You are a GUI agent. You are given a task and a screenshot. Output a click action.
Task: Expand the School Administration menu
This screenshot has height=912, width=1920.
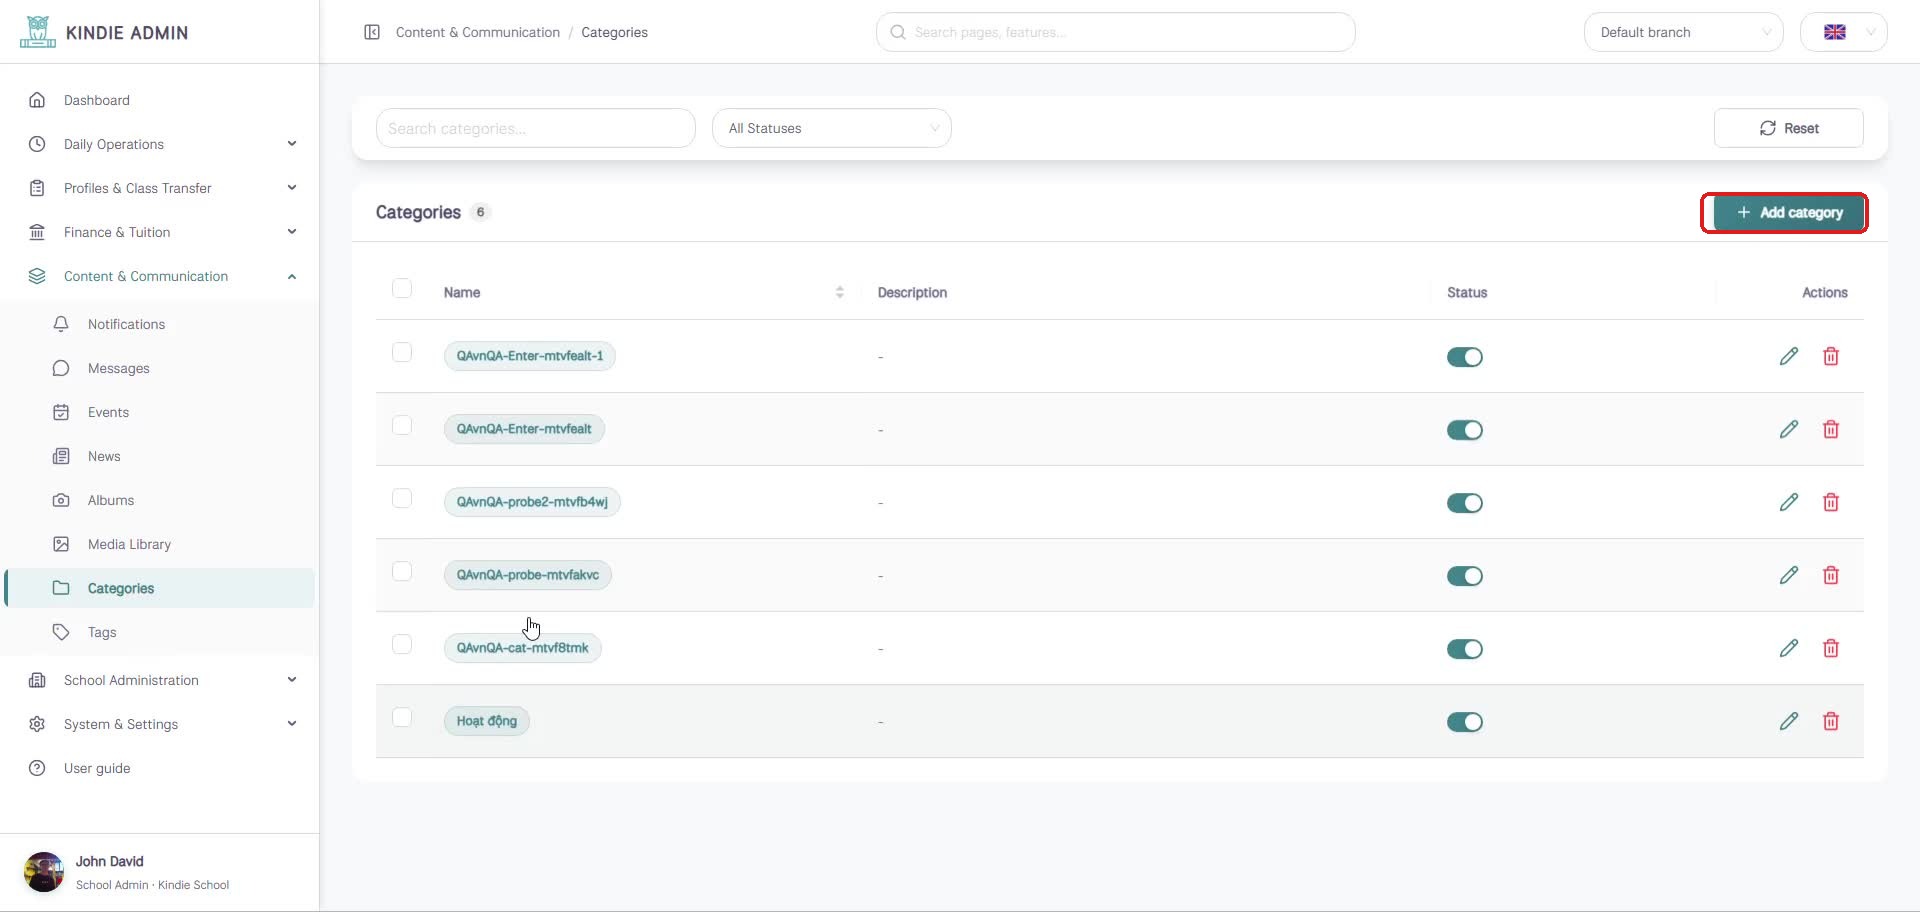160,680
